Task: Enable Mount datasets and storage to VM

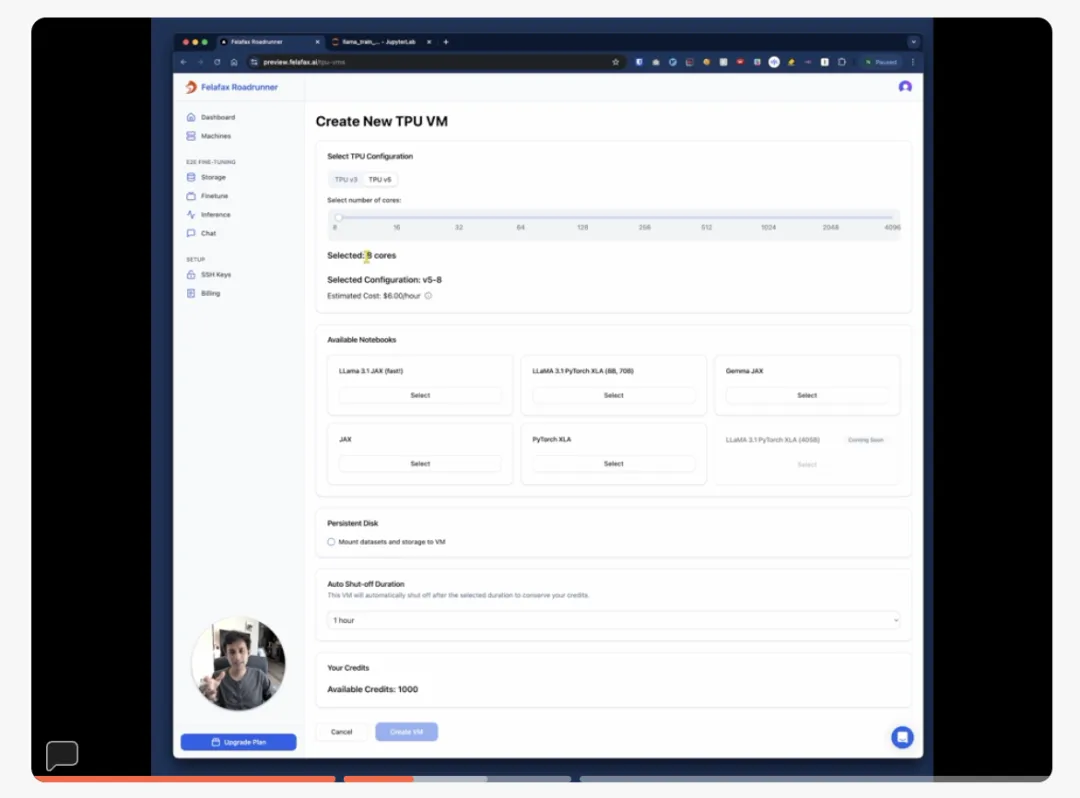Action: [331, 542]
